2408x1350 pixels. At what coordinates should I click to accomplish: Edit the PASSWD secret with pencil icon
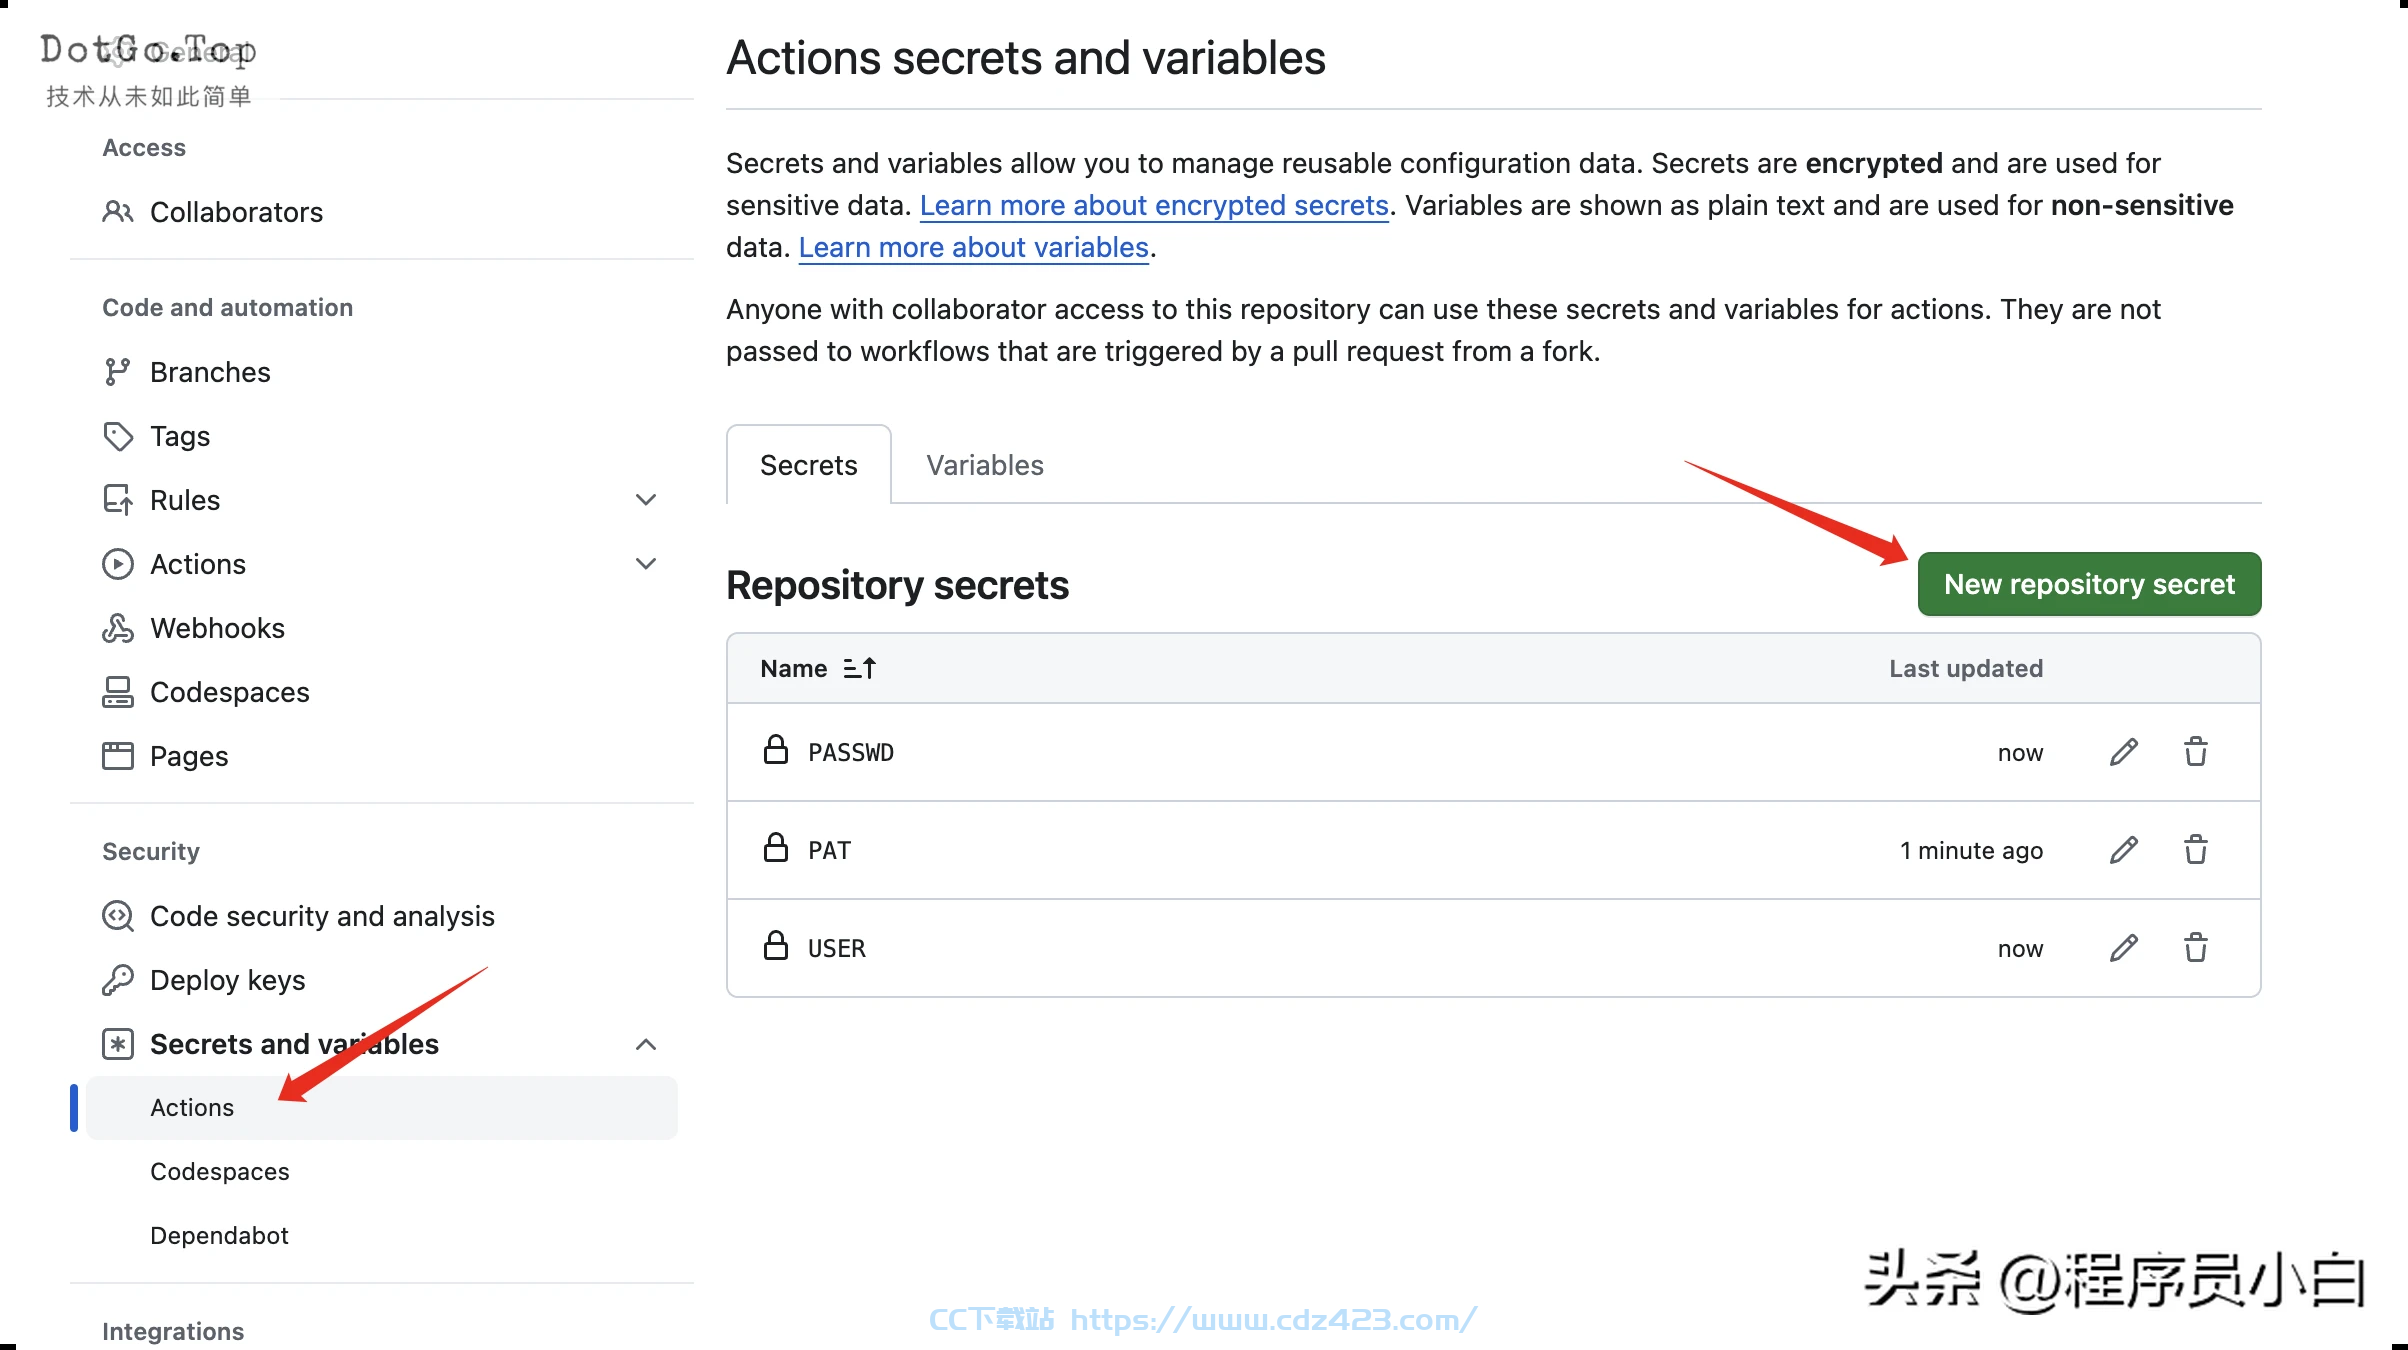[x=2123, y=752]
